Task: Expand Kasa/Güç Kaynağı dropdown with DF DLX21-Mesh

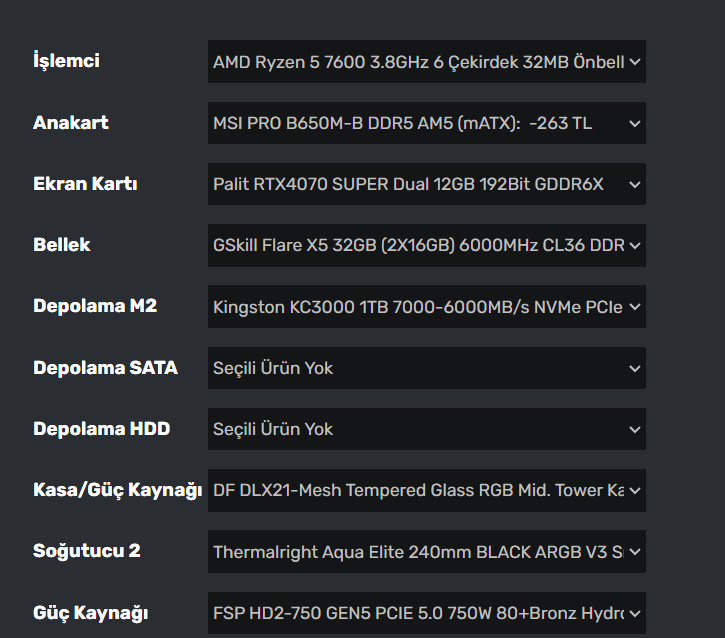Action: tap(427, 491)
